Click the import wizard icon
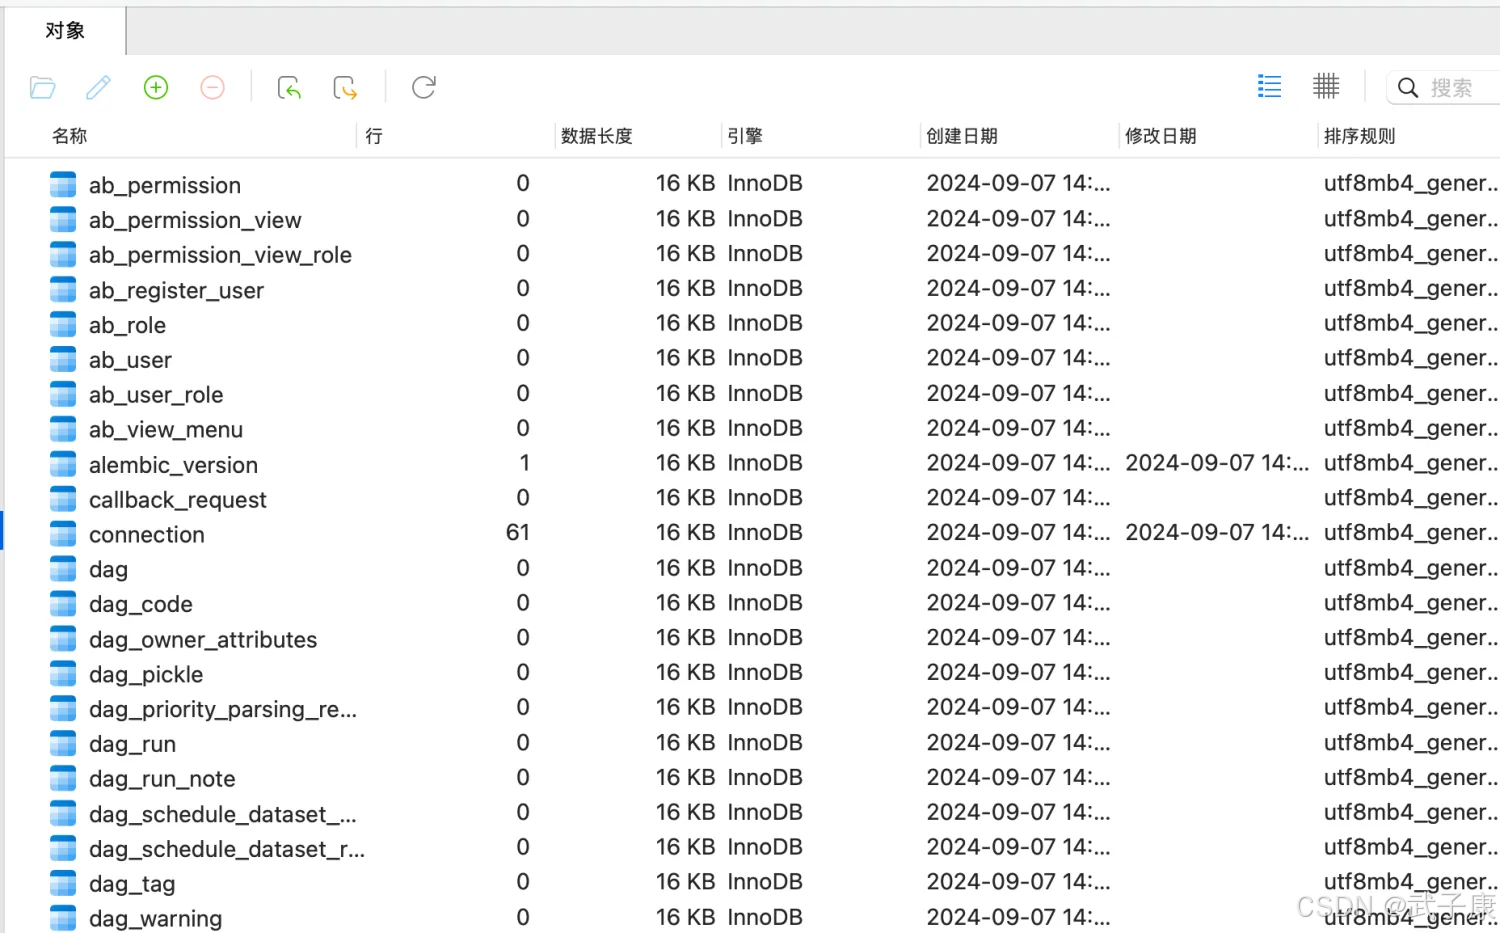 tap(289, 88)
